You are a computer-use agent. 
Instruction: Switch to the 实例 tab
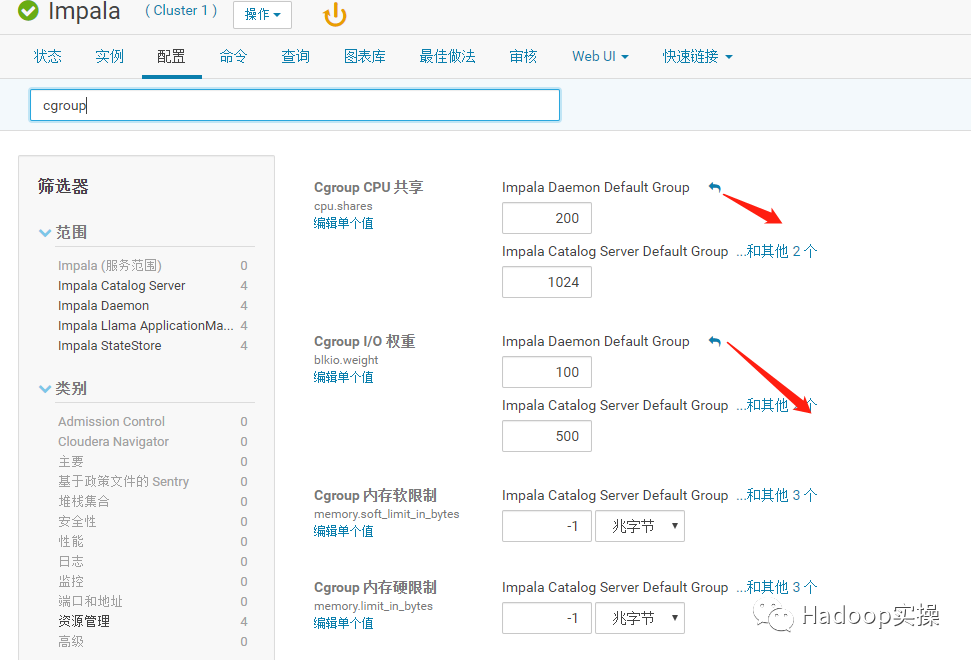[x=110, y=56]
